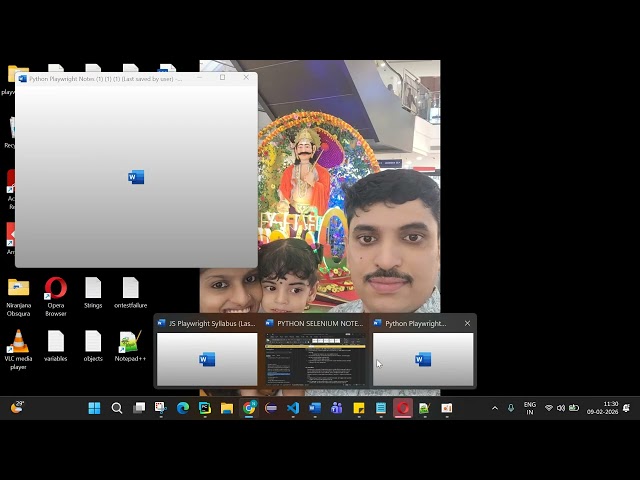The width and height of the screenshot is (640, 480).
Task: Launch Notepad++ from the desktop
Action: pos(130,342)
